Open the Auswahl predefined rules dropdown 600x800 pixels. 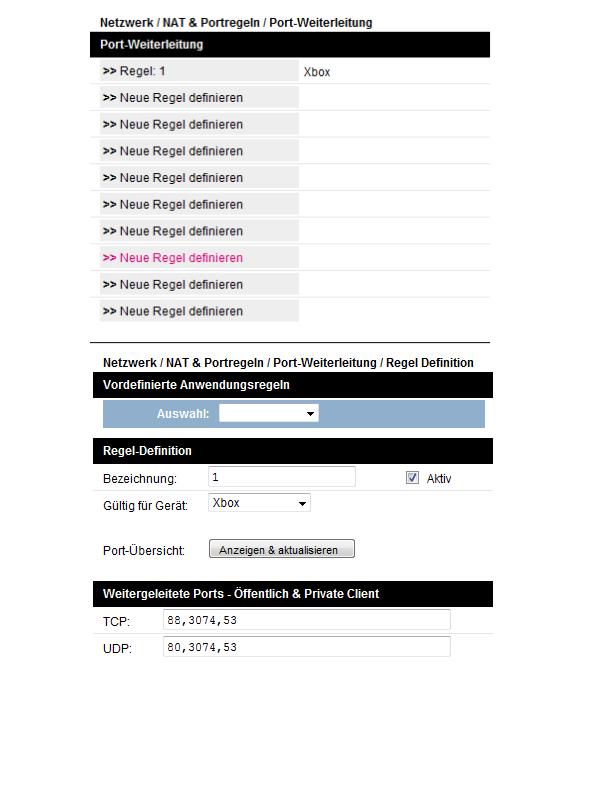(268, 413)
